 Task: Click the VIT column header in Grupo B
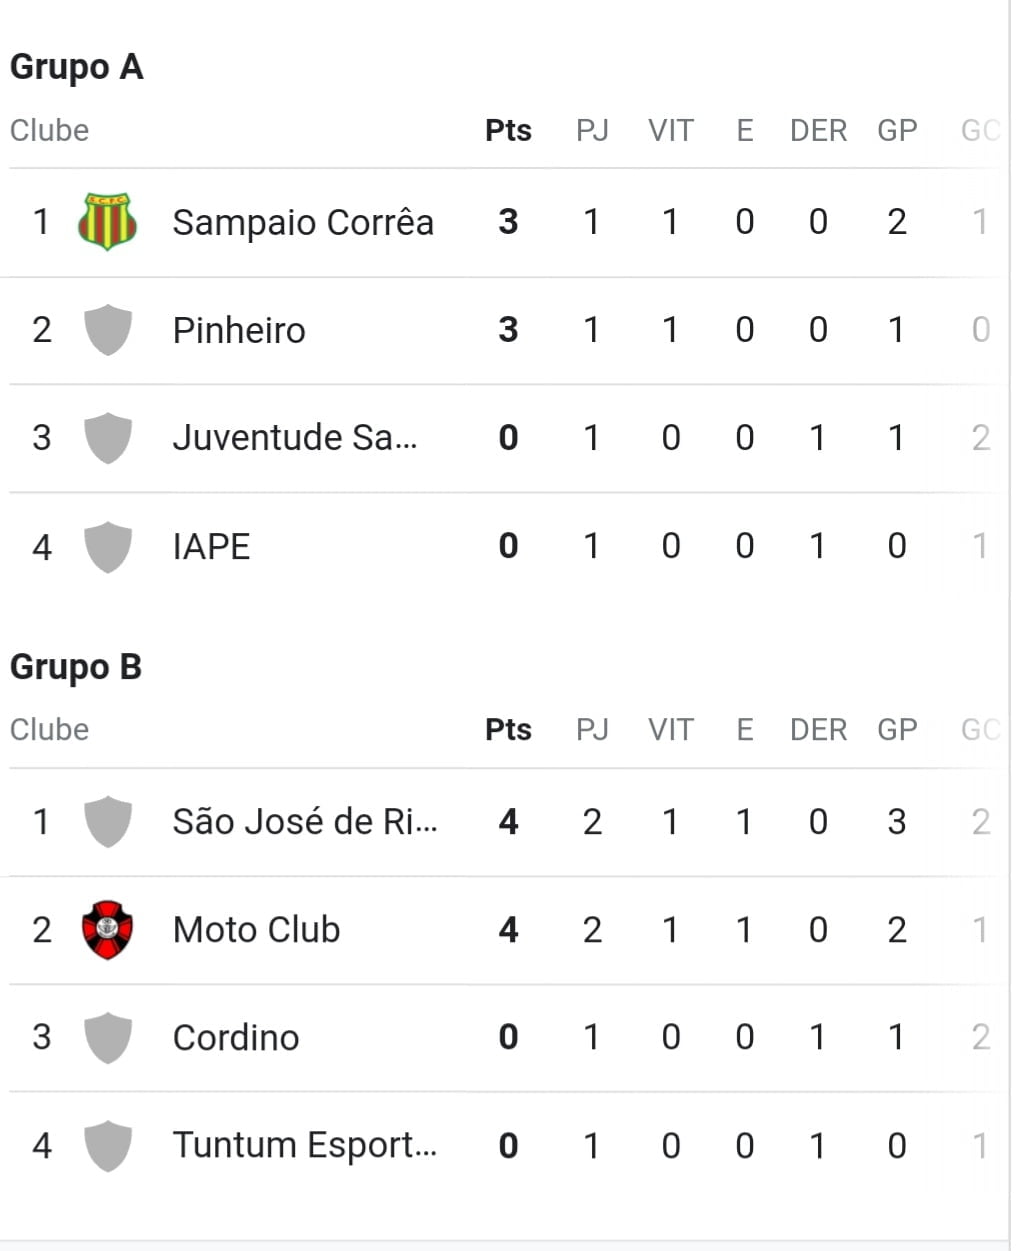670,730
